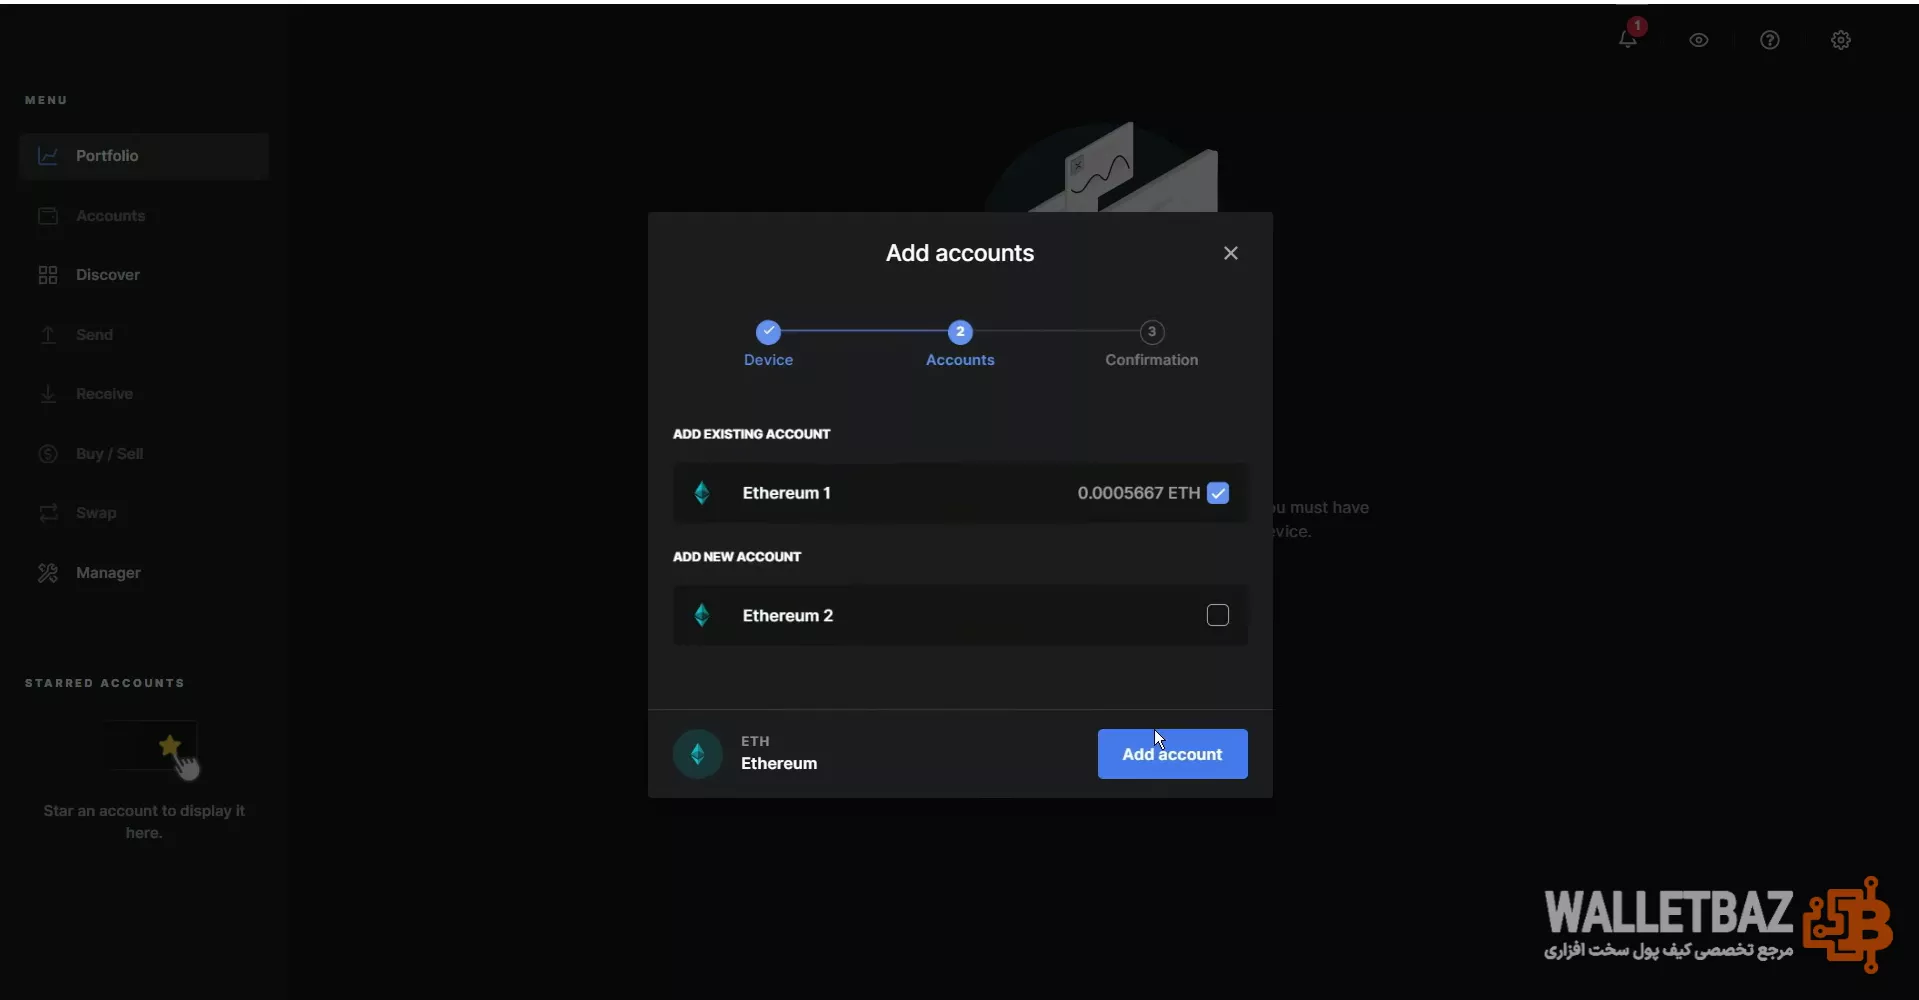Click the Swap arrows icon
This screenshot has height=1000, width=1919.
click(x=48, y=513)
